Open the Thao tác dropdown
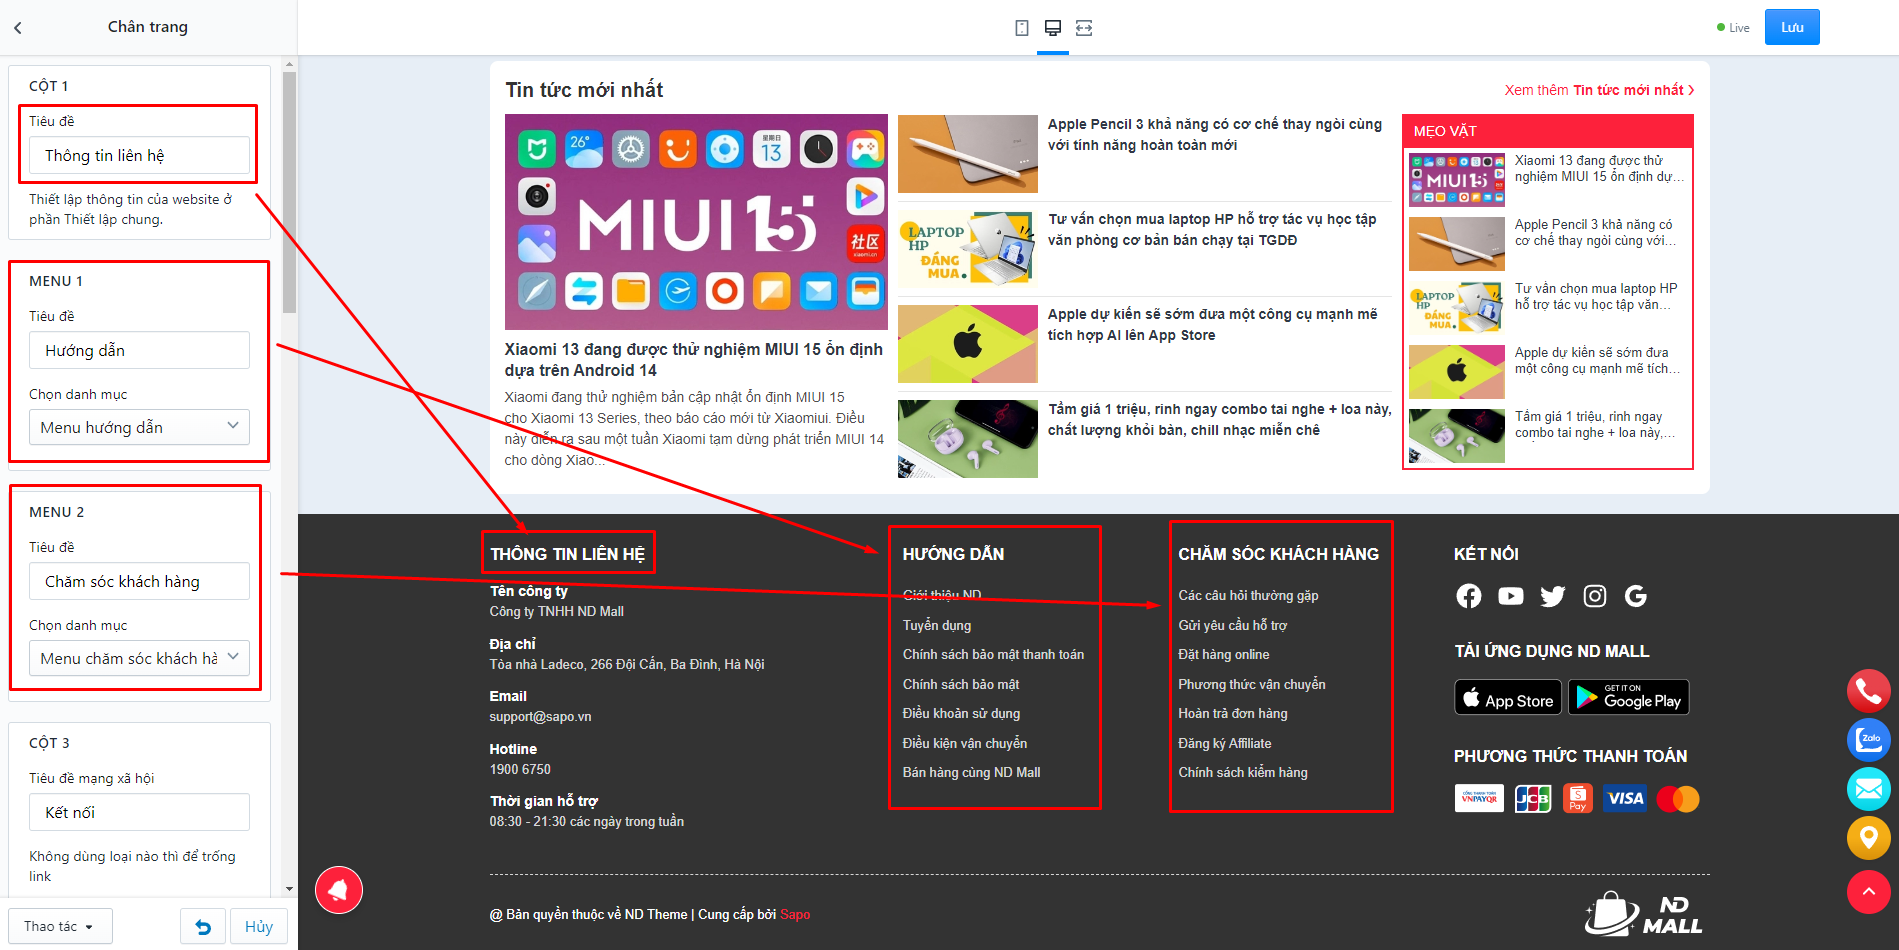The width and height of the screenshot is (1899, 950). [60, 927]
